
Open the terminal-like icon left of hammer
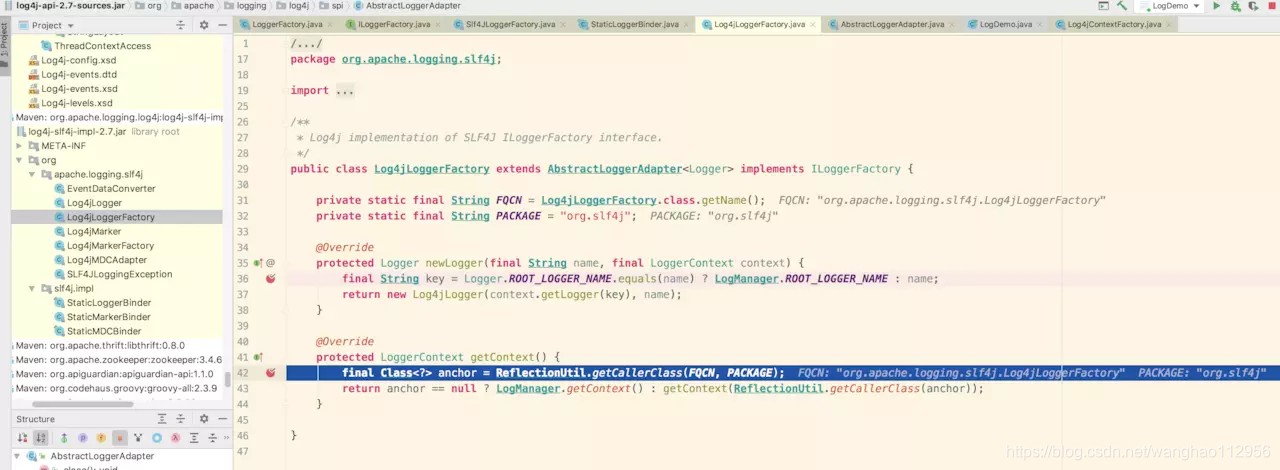click(1104, 6)
